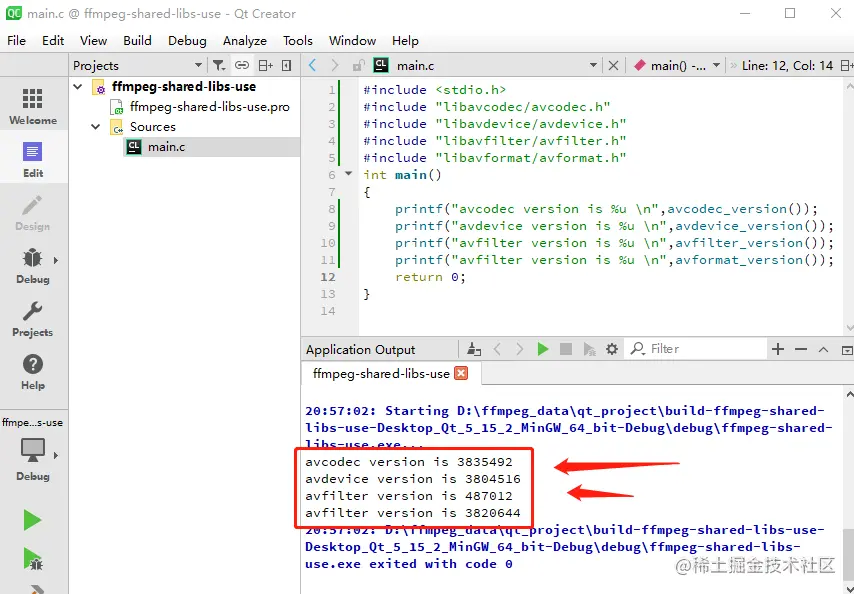The width and height of the screenshot is (854, 594).
Task: Open the Build menu
Action: tap(137, 41)
